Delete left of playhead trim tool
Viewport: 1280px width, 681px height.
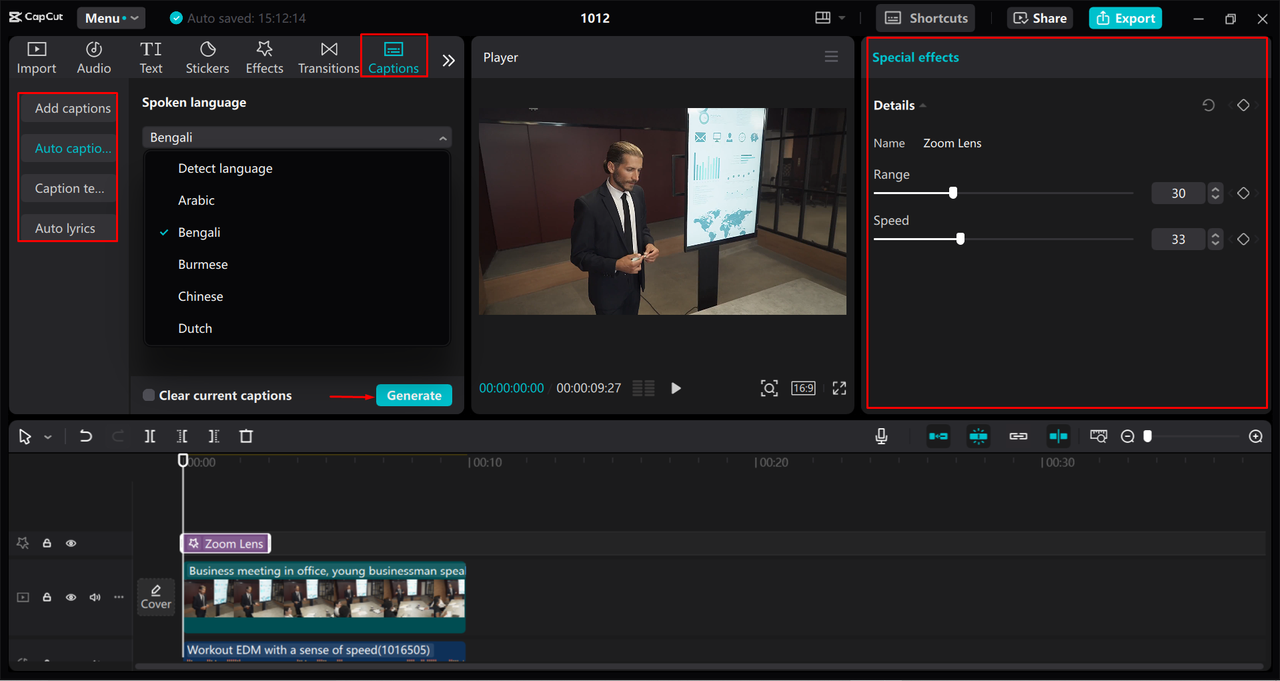182,436
